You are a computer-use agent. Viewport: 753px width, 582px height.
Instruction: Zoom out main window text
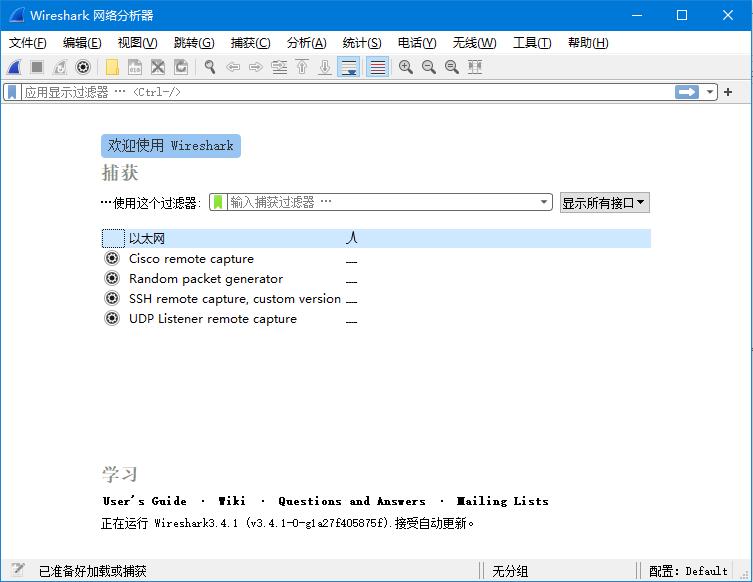pos(429,67)
